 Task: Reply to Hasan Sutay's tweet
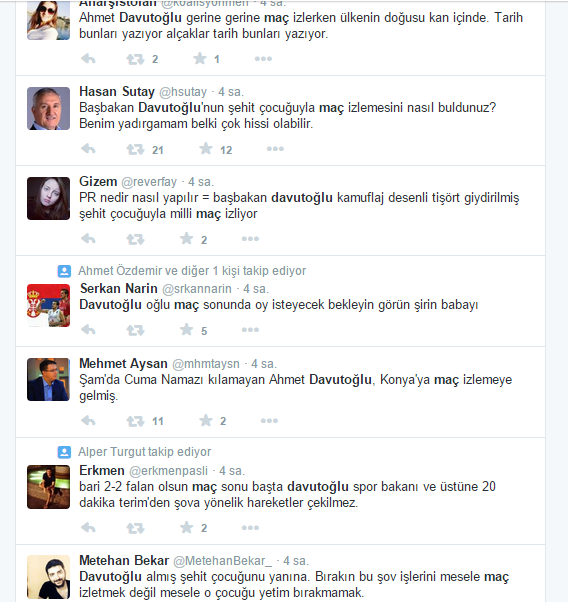click(88, 149)
